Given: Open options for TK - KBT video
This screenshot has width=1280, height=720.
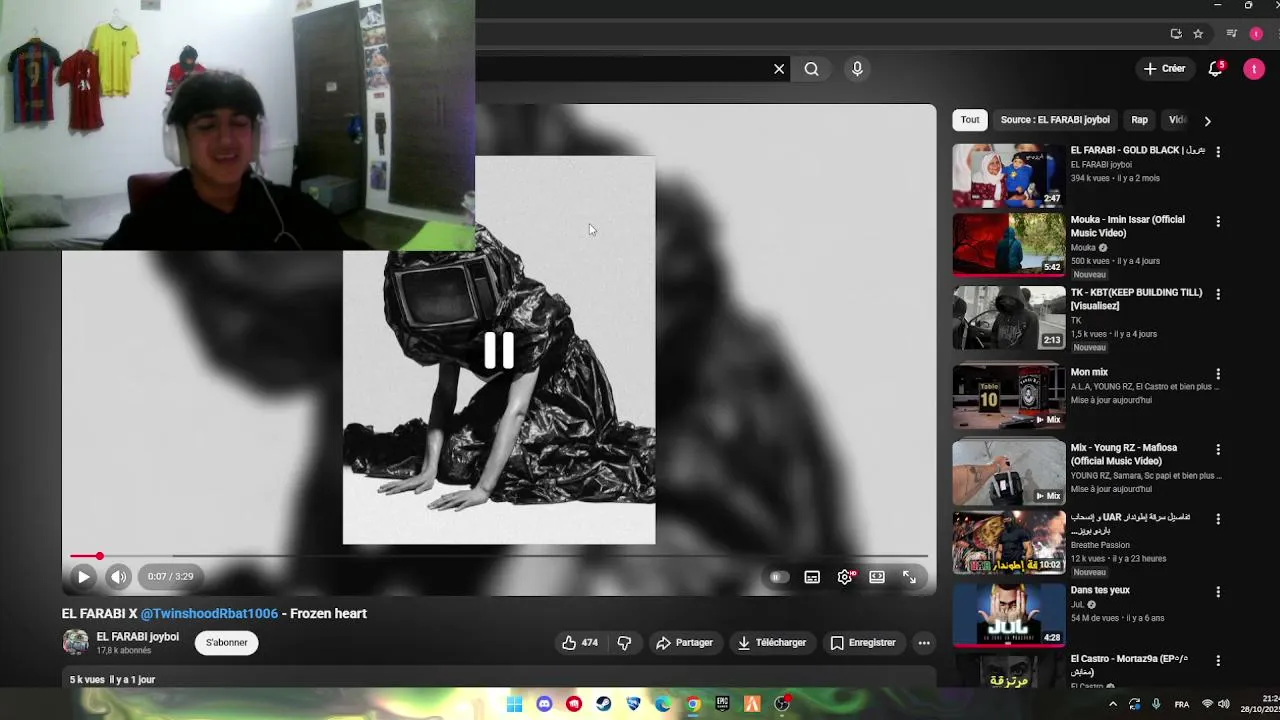Looking at the screenshot, I should click(x=1218, y=294).
